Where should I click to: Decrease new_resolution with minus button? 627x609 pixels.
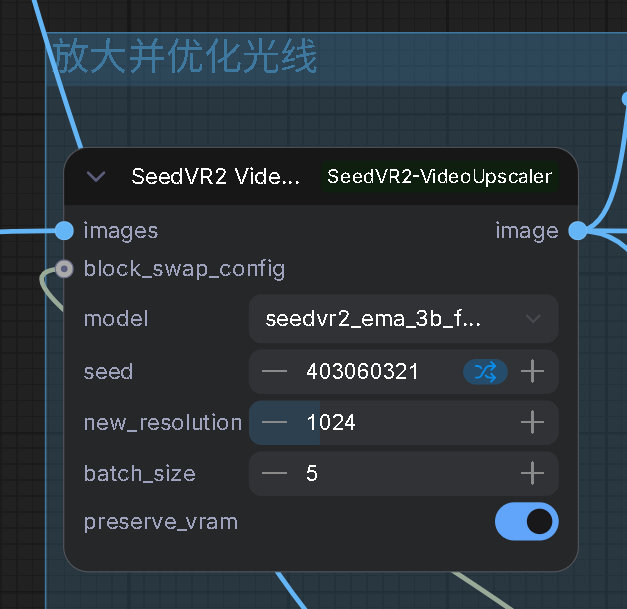(x=274, y=422)
